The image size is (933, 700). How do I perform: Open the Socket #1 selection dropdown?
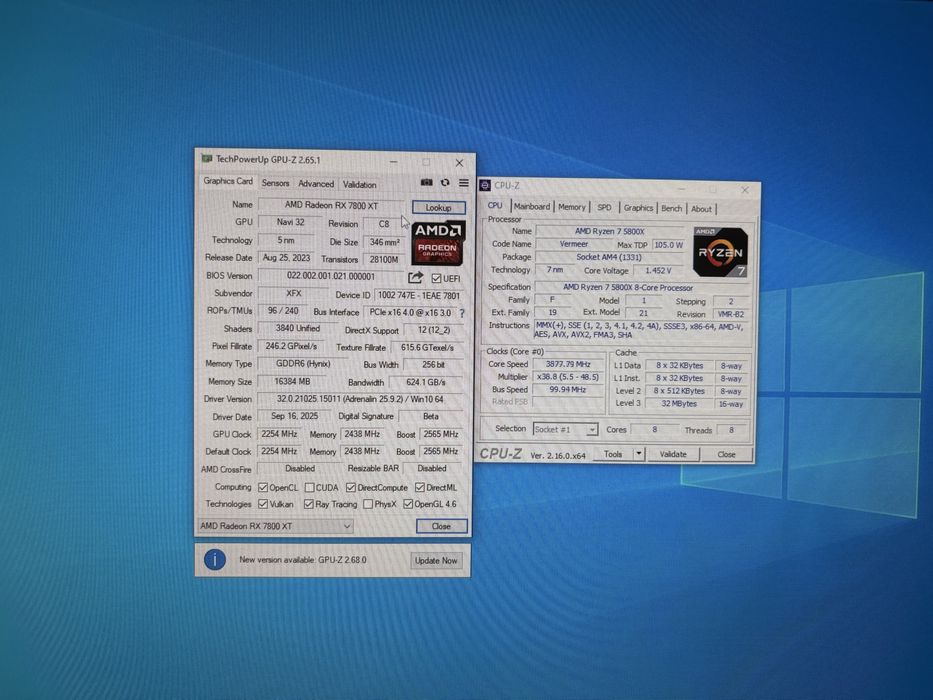pyautogui.click(x=565, y=429)
